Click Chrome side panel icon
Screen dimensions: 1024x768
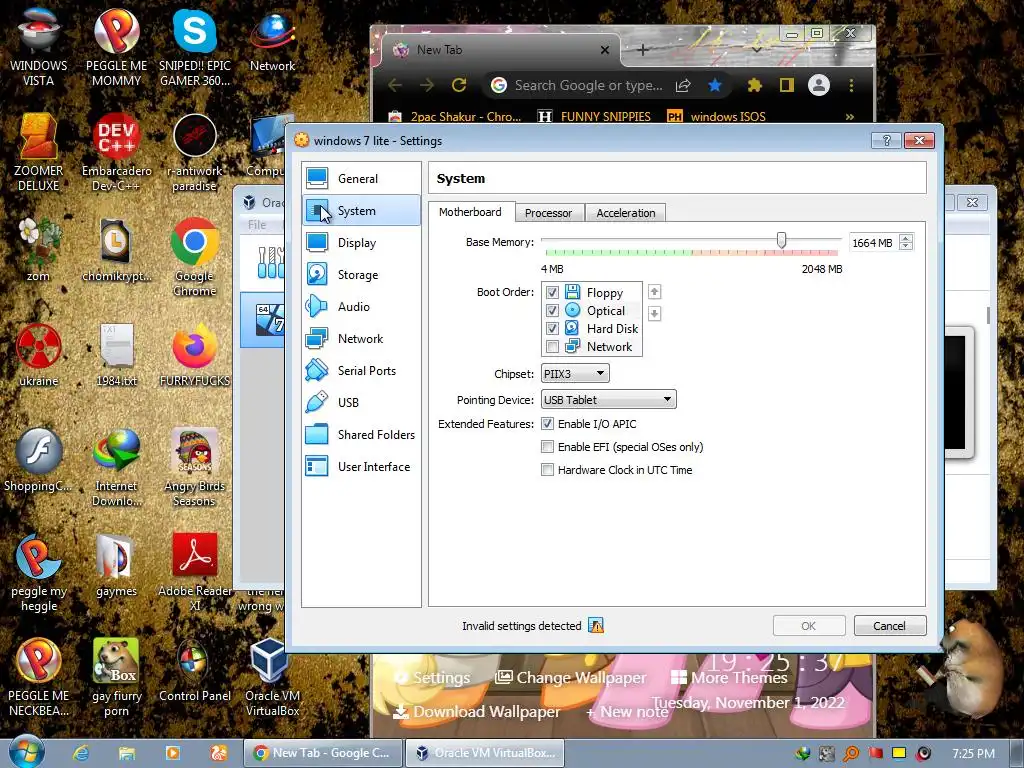tap(786, 85)
